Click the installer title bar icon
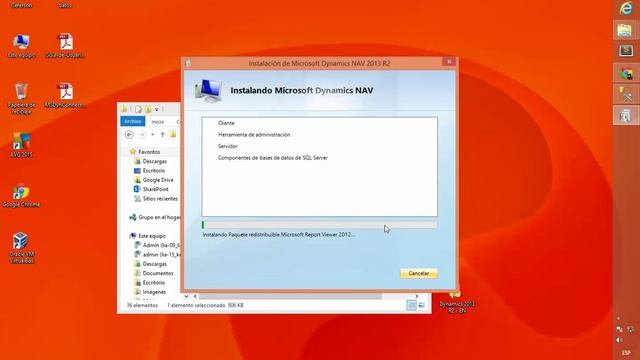640x360 pixels. (x=188, y=63)
